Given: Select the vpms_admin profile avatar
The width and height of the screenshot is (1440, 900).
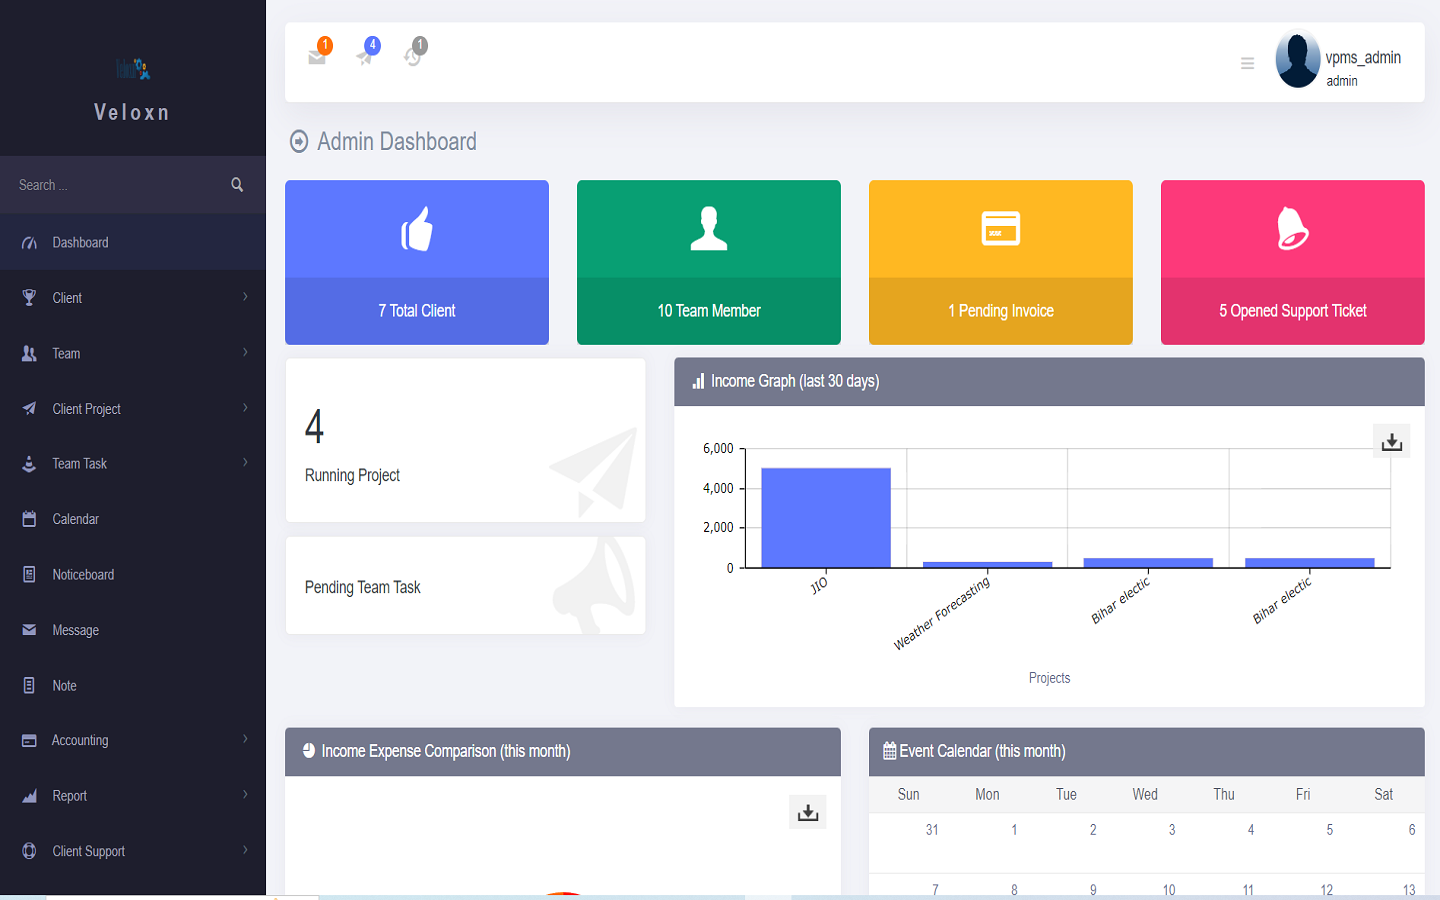Looking at the screenshot, I should click(1297, 60).
